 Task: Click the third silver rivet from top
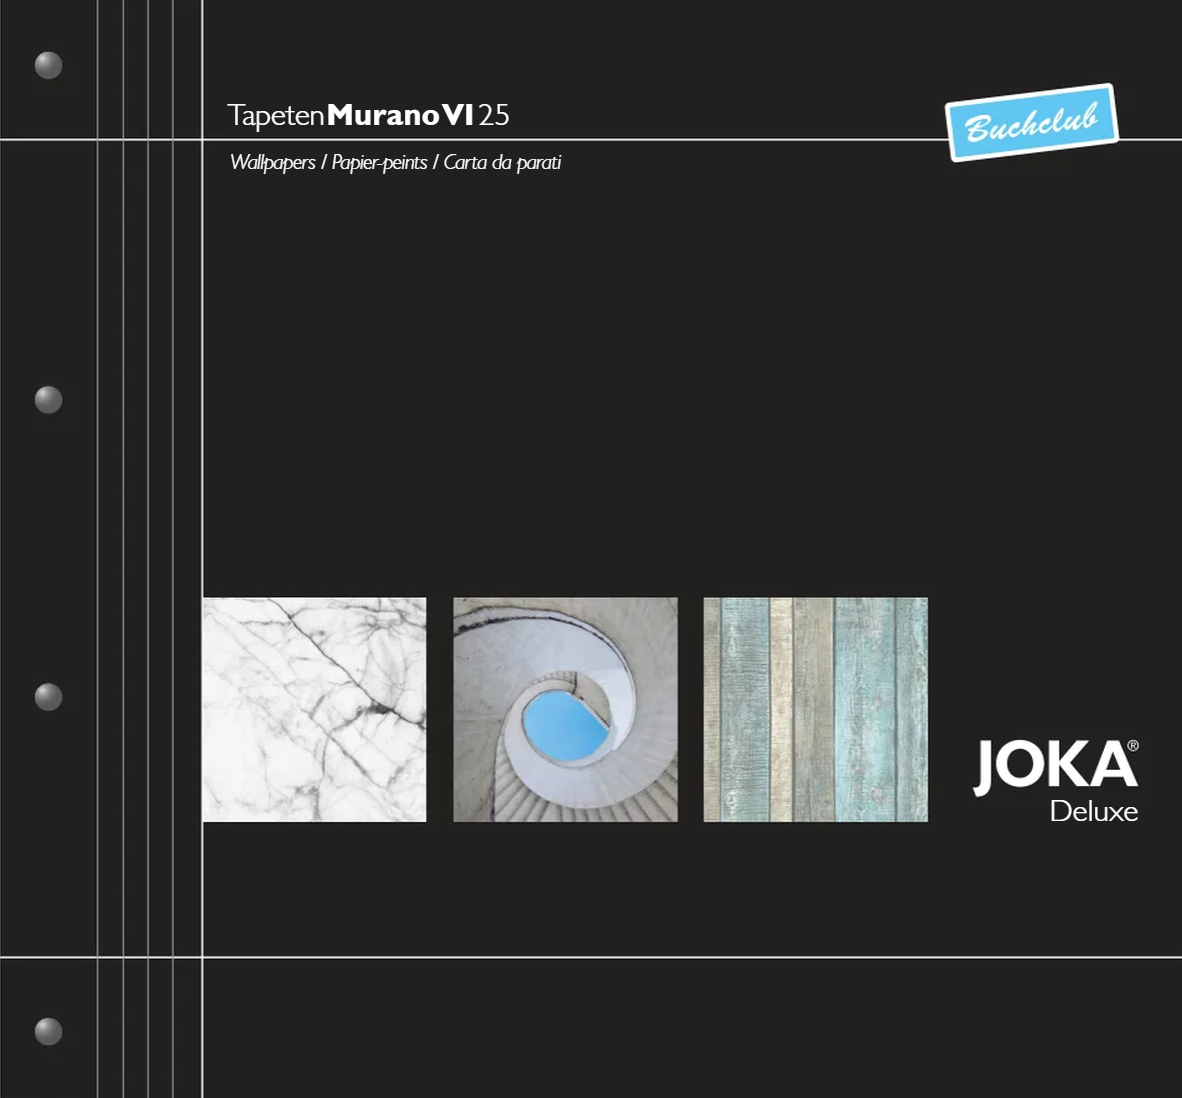(x=48, y=697)
